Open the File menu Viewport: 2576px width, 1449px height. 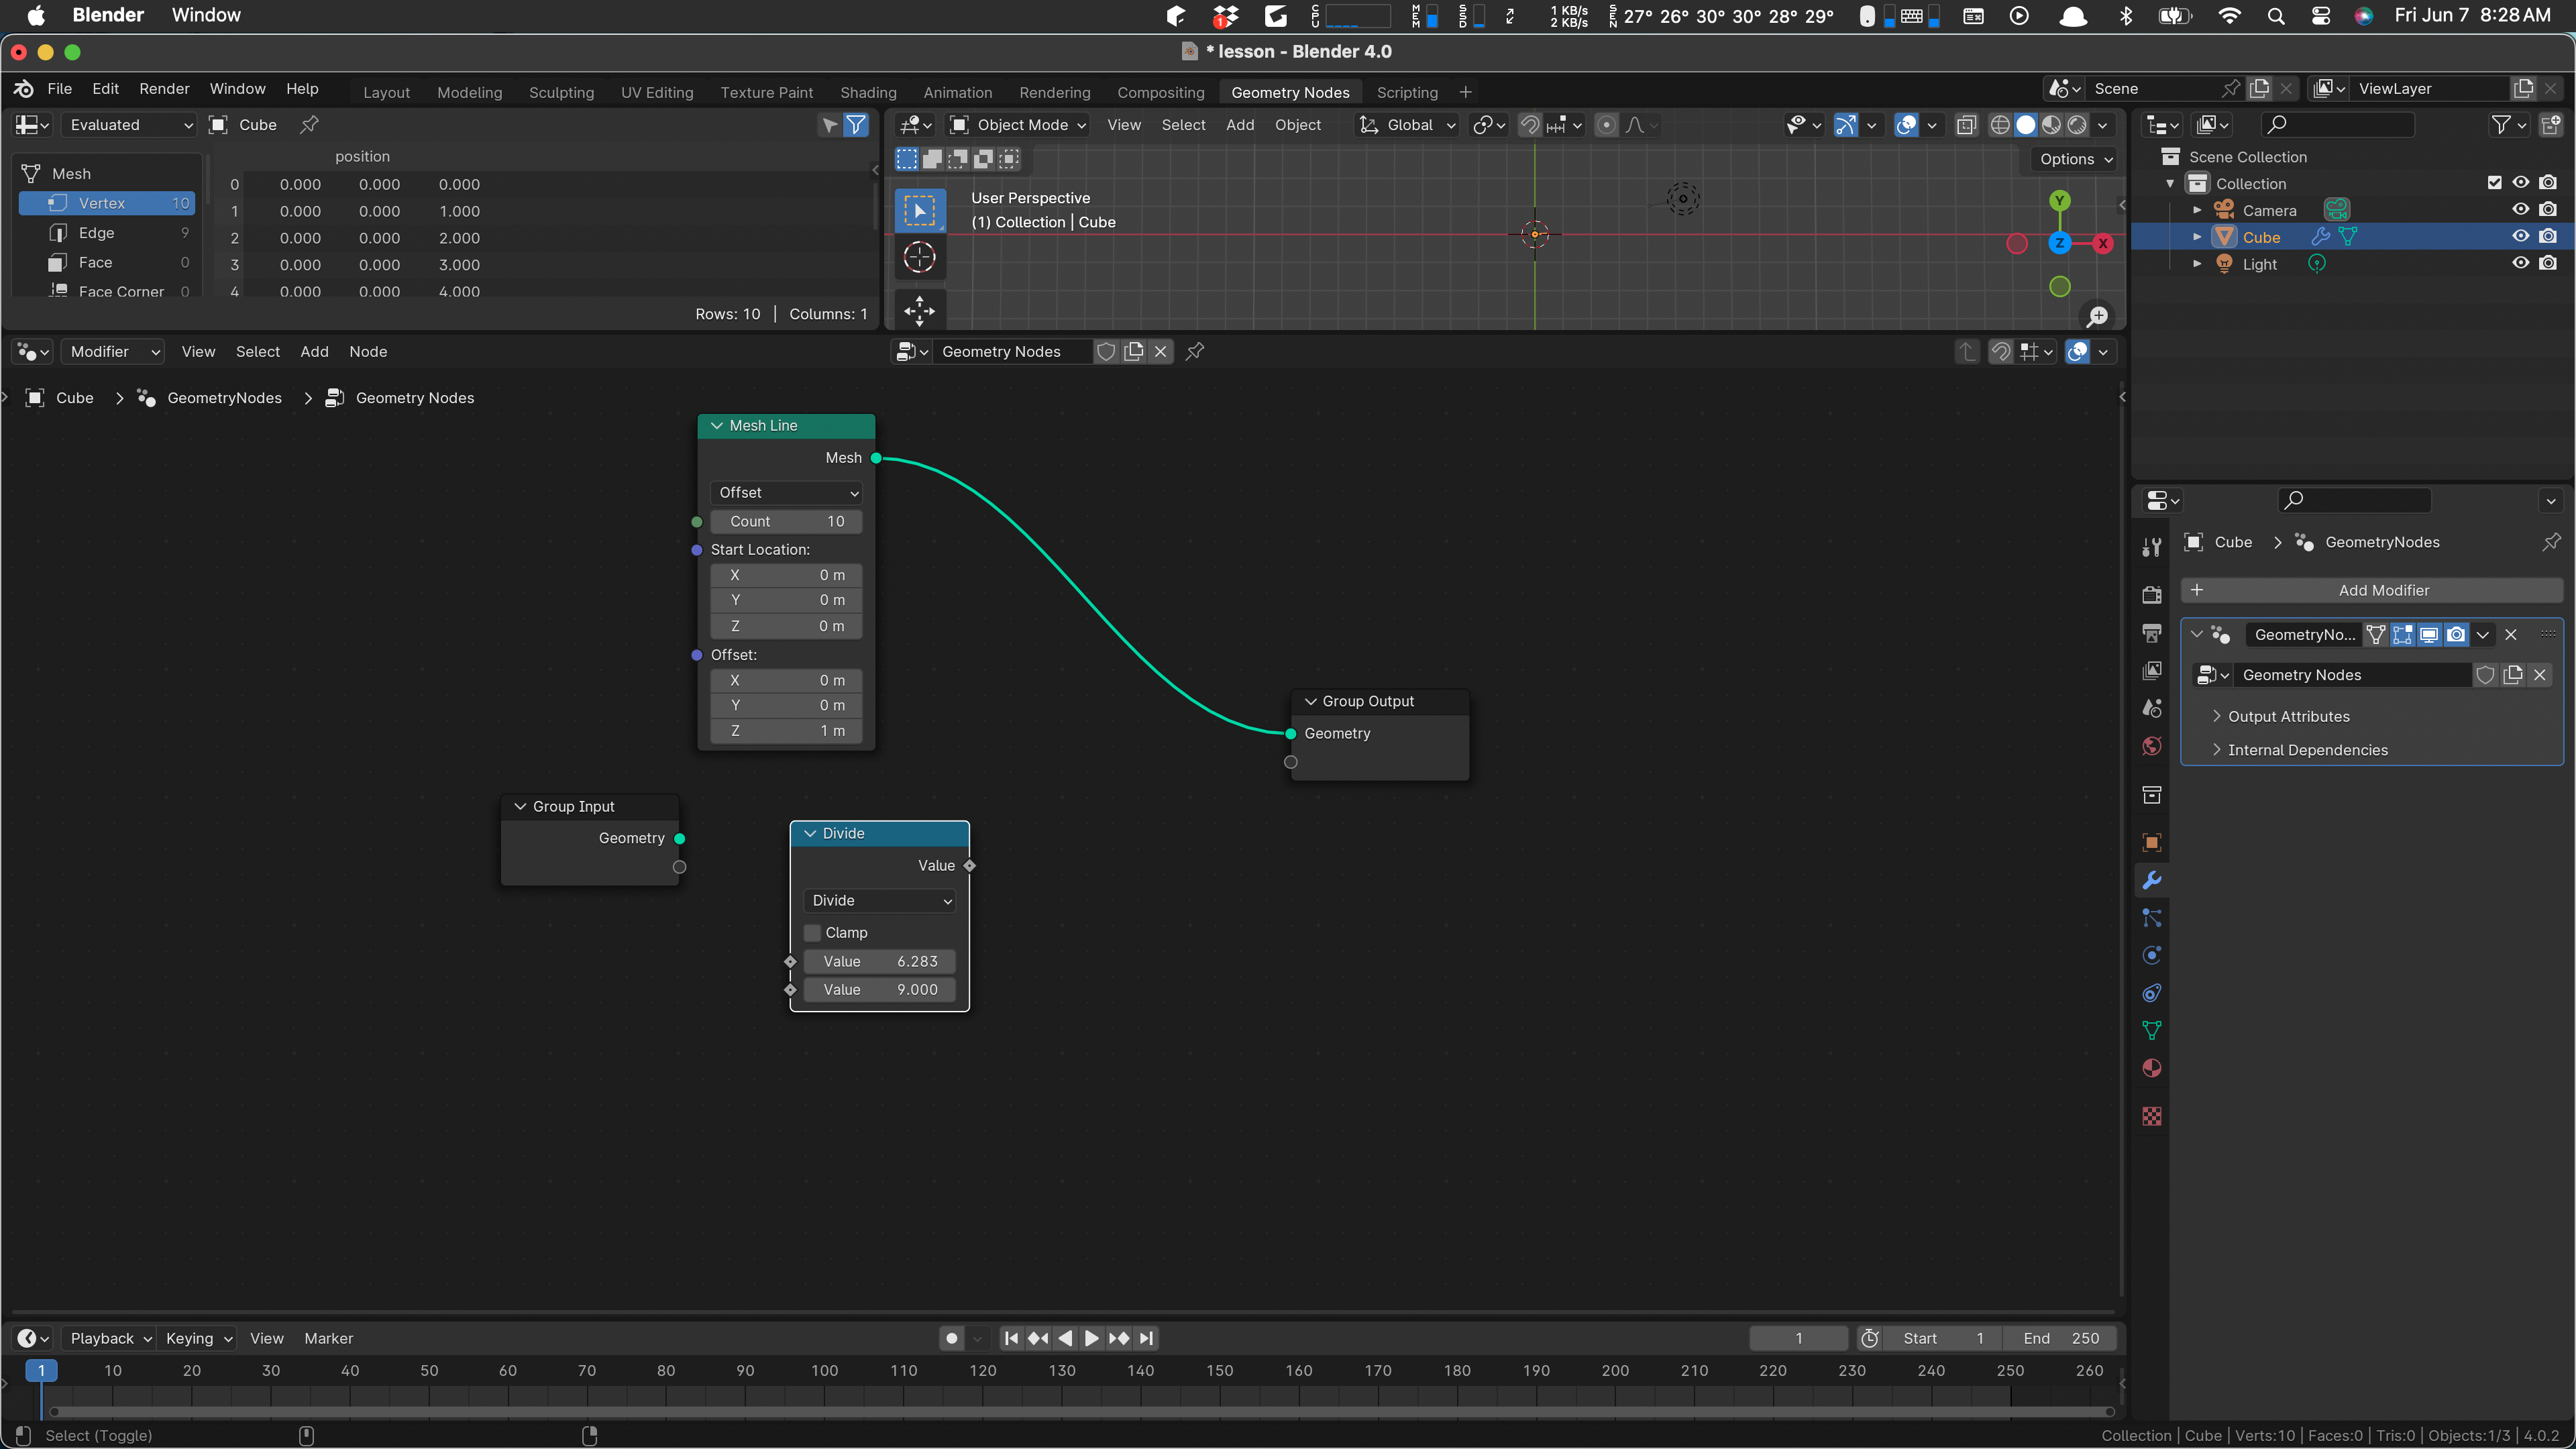(59, 88)
